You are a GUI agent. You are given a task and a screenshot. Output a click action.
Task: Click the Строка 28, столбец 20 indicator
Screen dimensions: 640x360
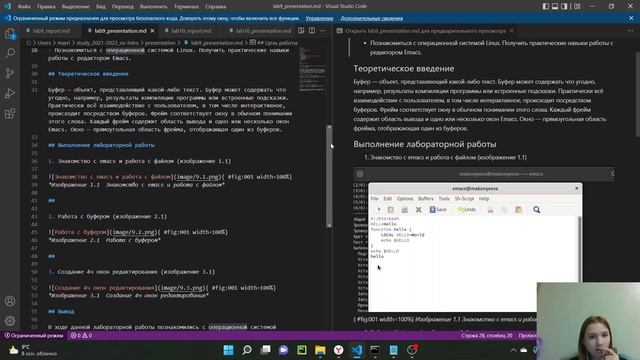[x=487, y=336]
